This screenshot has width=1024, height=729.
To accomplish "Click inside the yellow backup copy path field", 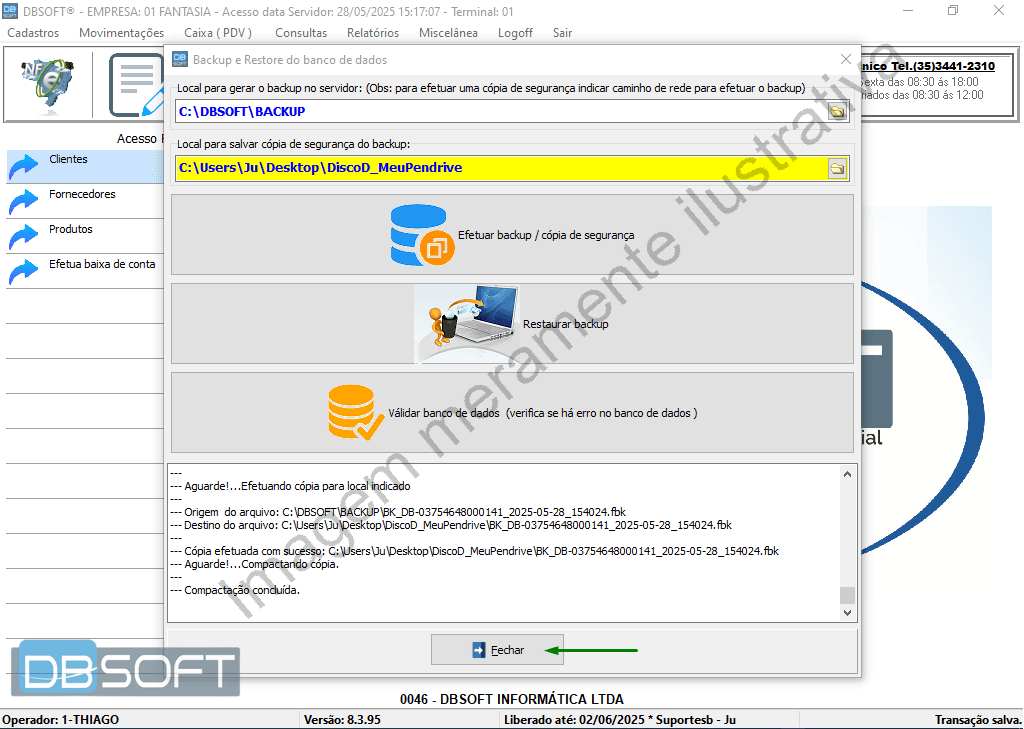I will point(450,168).
